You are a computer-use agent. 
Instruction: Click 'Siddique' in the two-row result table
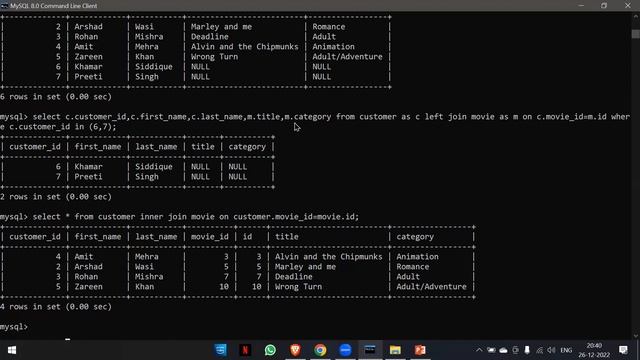[153, 167]
